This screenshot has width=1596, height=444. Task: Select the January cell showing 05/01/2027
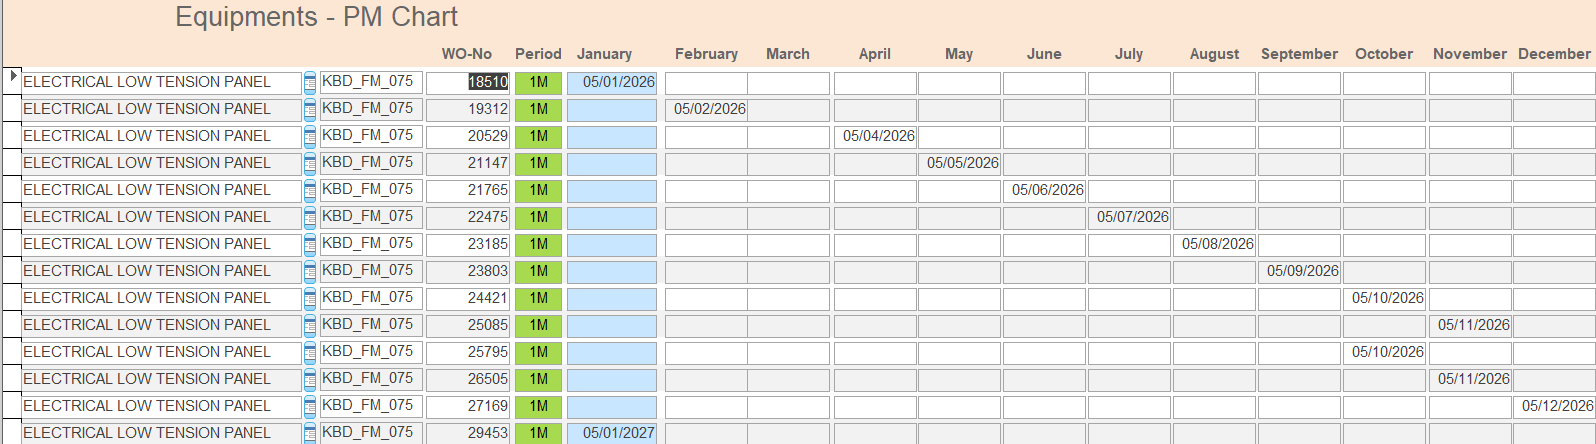click(612, 433)
